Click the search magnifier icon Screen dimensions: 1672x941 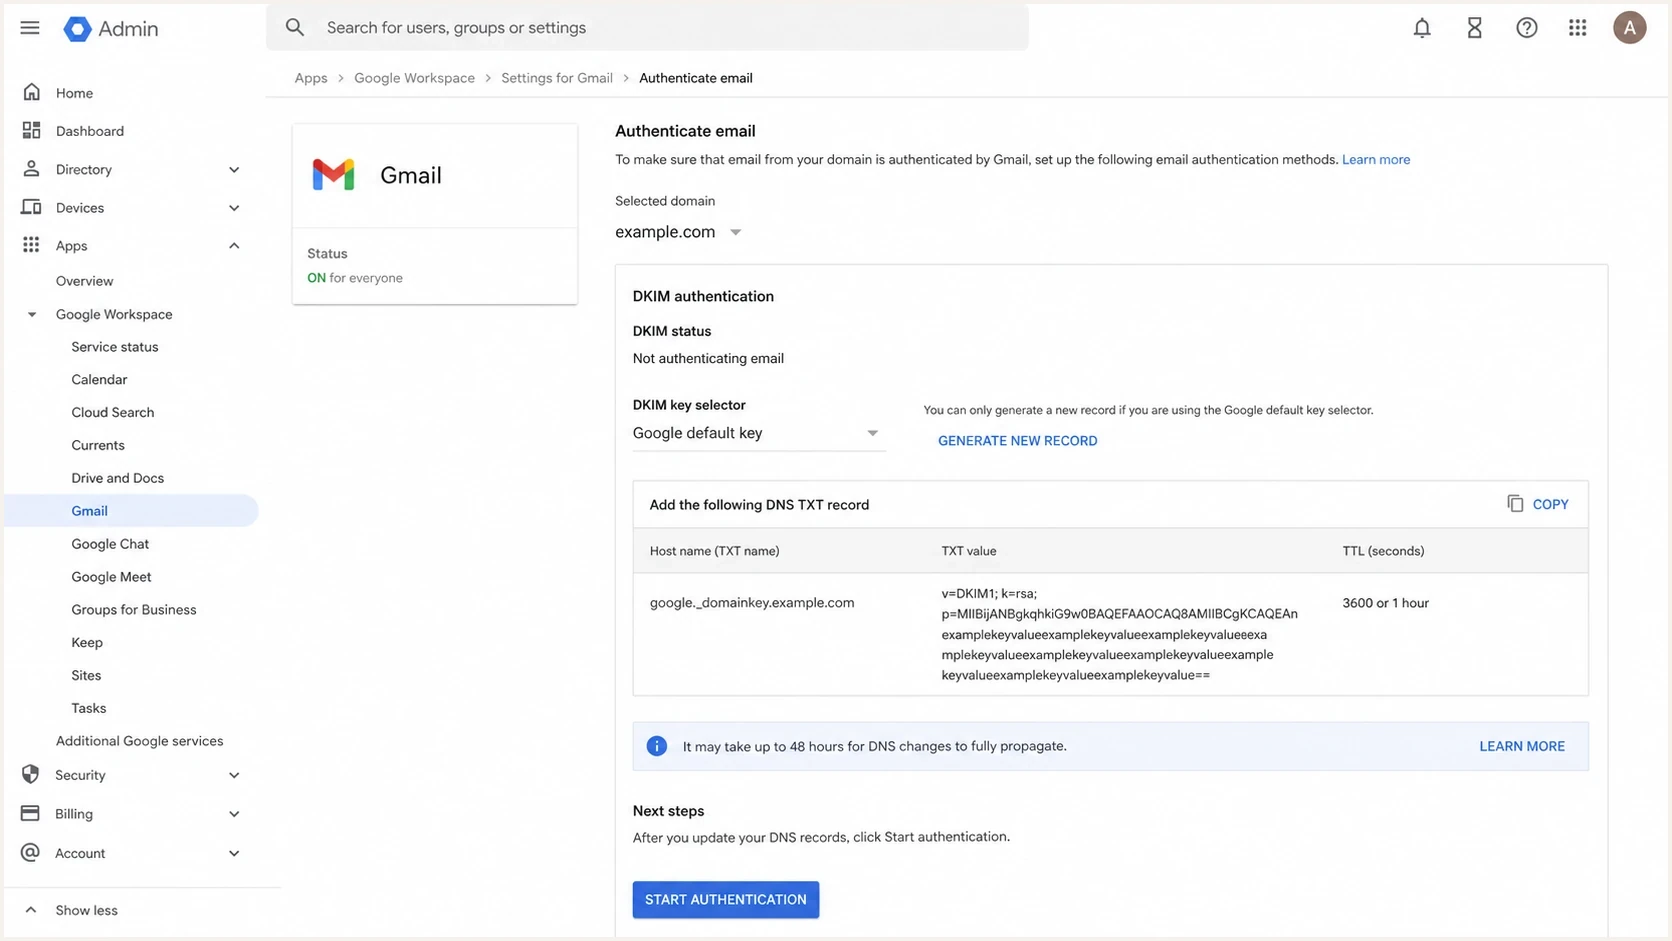point(294,27)
